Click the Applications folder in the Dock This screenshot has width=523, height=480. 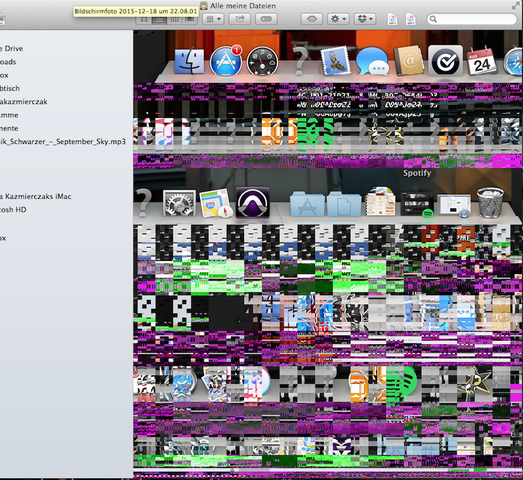coord(307,204)
